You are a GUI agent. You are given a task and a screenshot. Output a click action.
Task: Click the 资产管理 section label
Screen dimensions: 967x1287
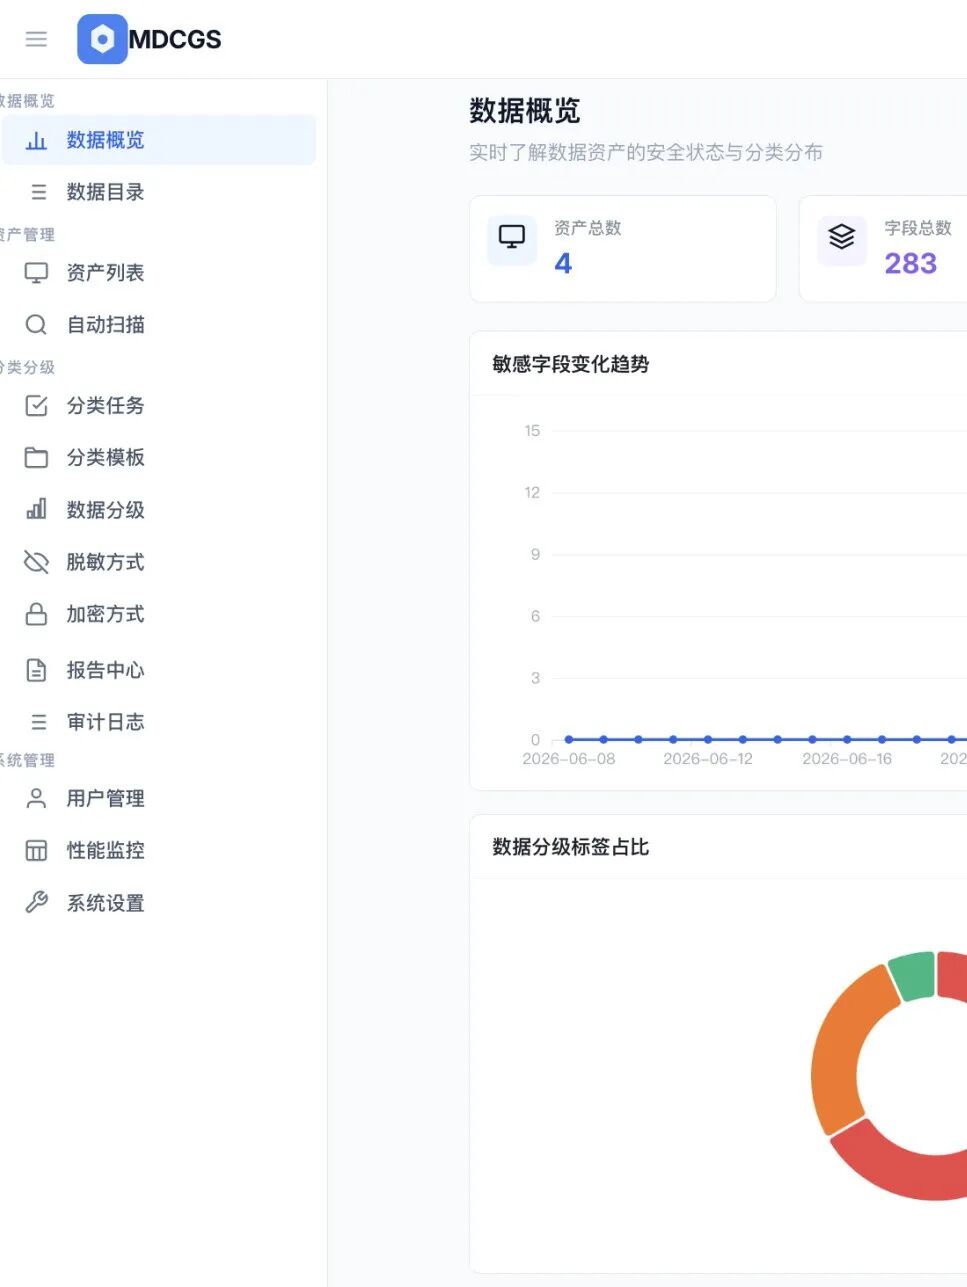tap(27, 234)
